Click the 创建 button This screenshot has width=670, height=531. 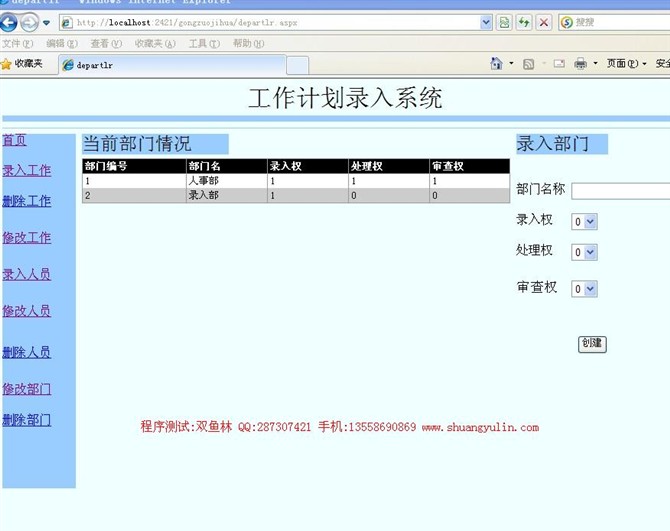(592, 344)
